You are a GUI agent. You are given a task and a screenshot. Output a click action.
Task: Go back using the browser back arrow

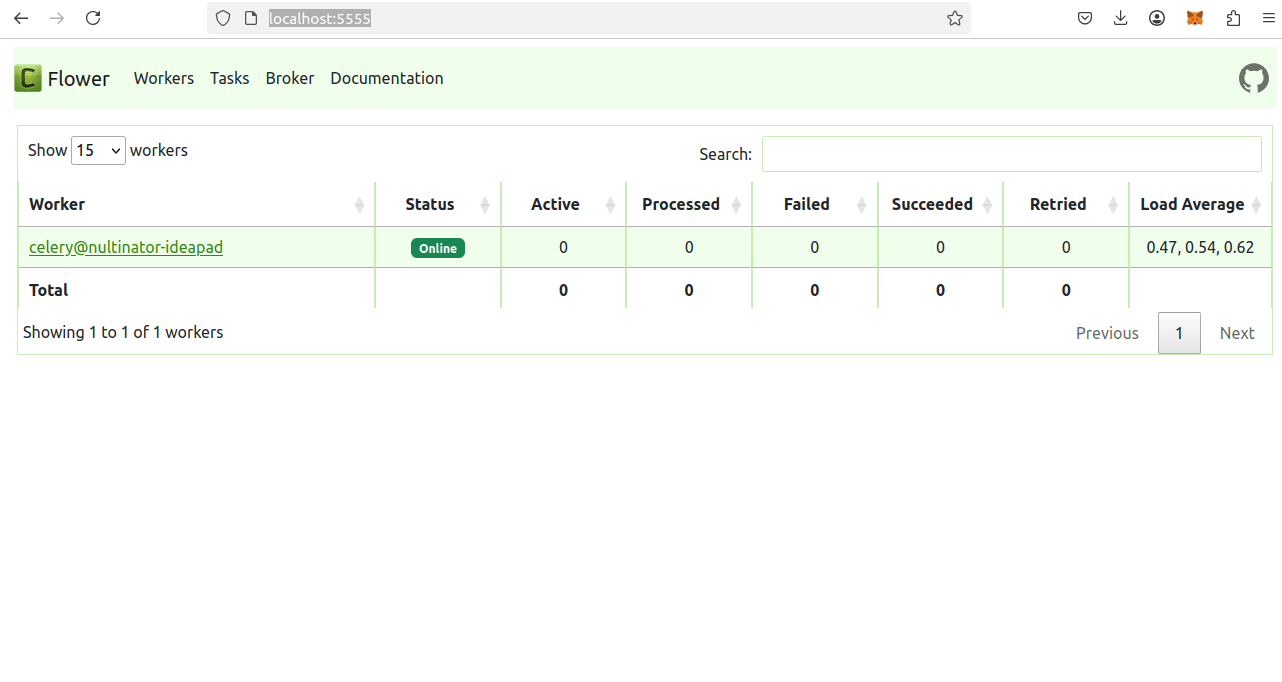pos(21,18)
